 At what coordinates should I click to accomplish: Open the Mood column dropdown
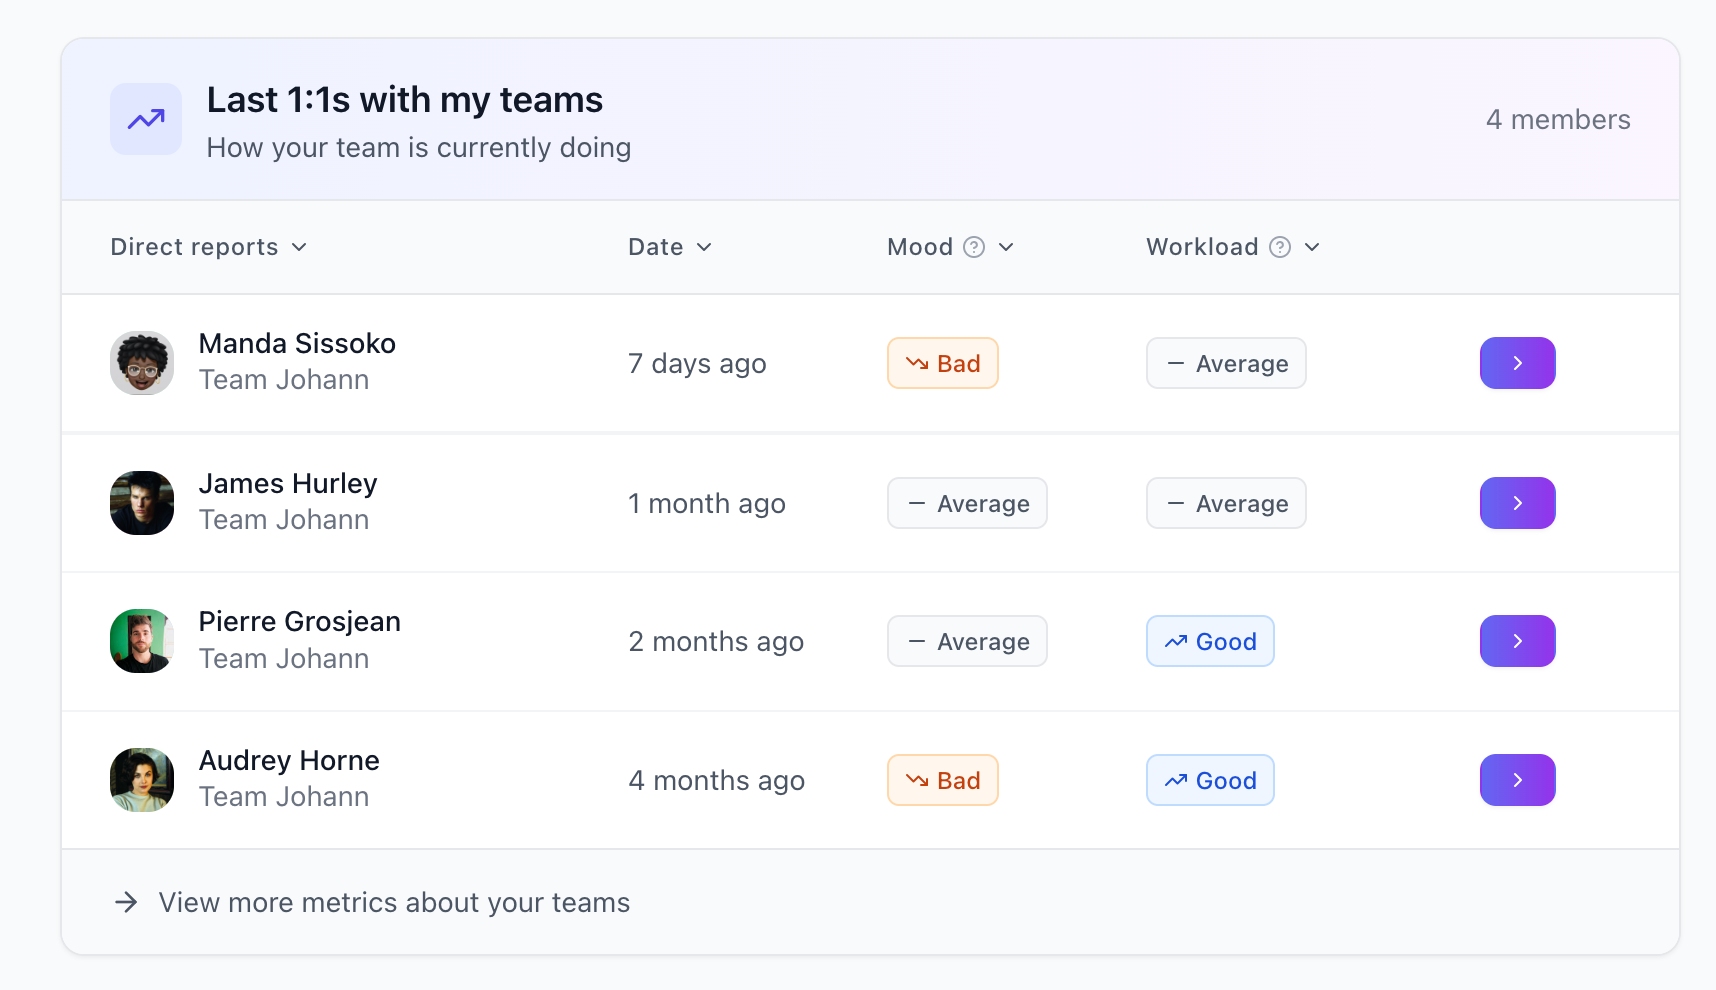pyautogui.click(x=1008, y=247)
